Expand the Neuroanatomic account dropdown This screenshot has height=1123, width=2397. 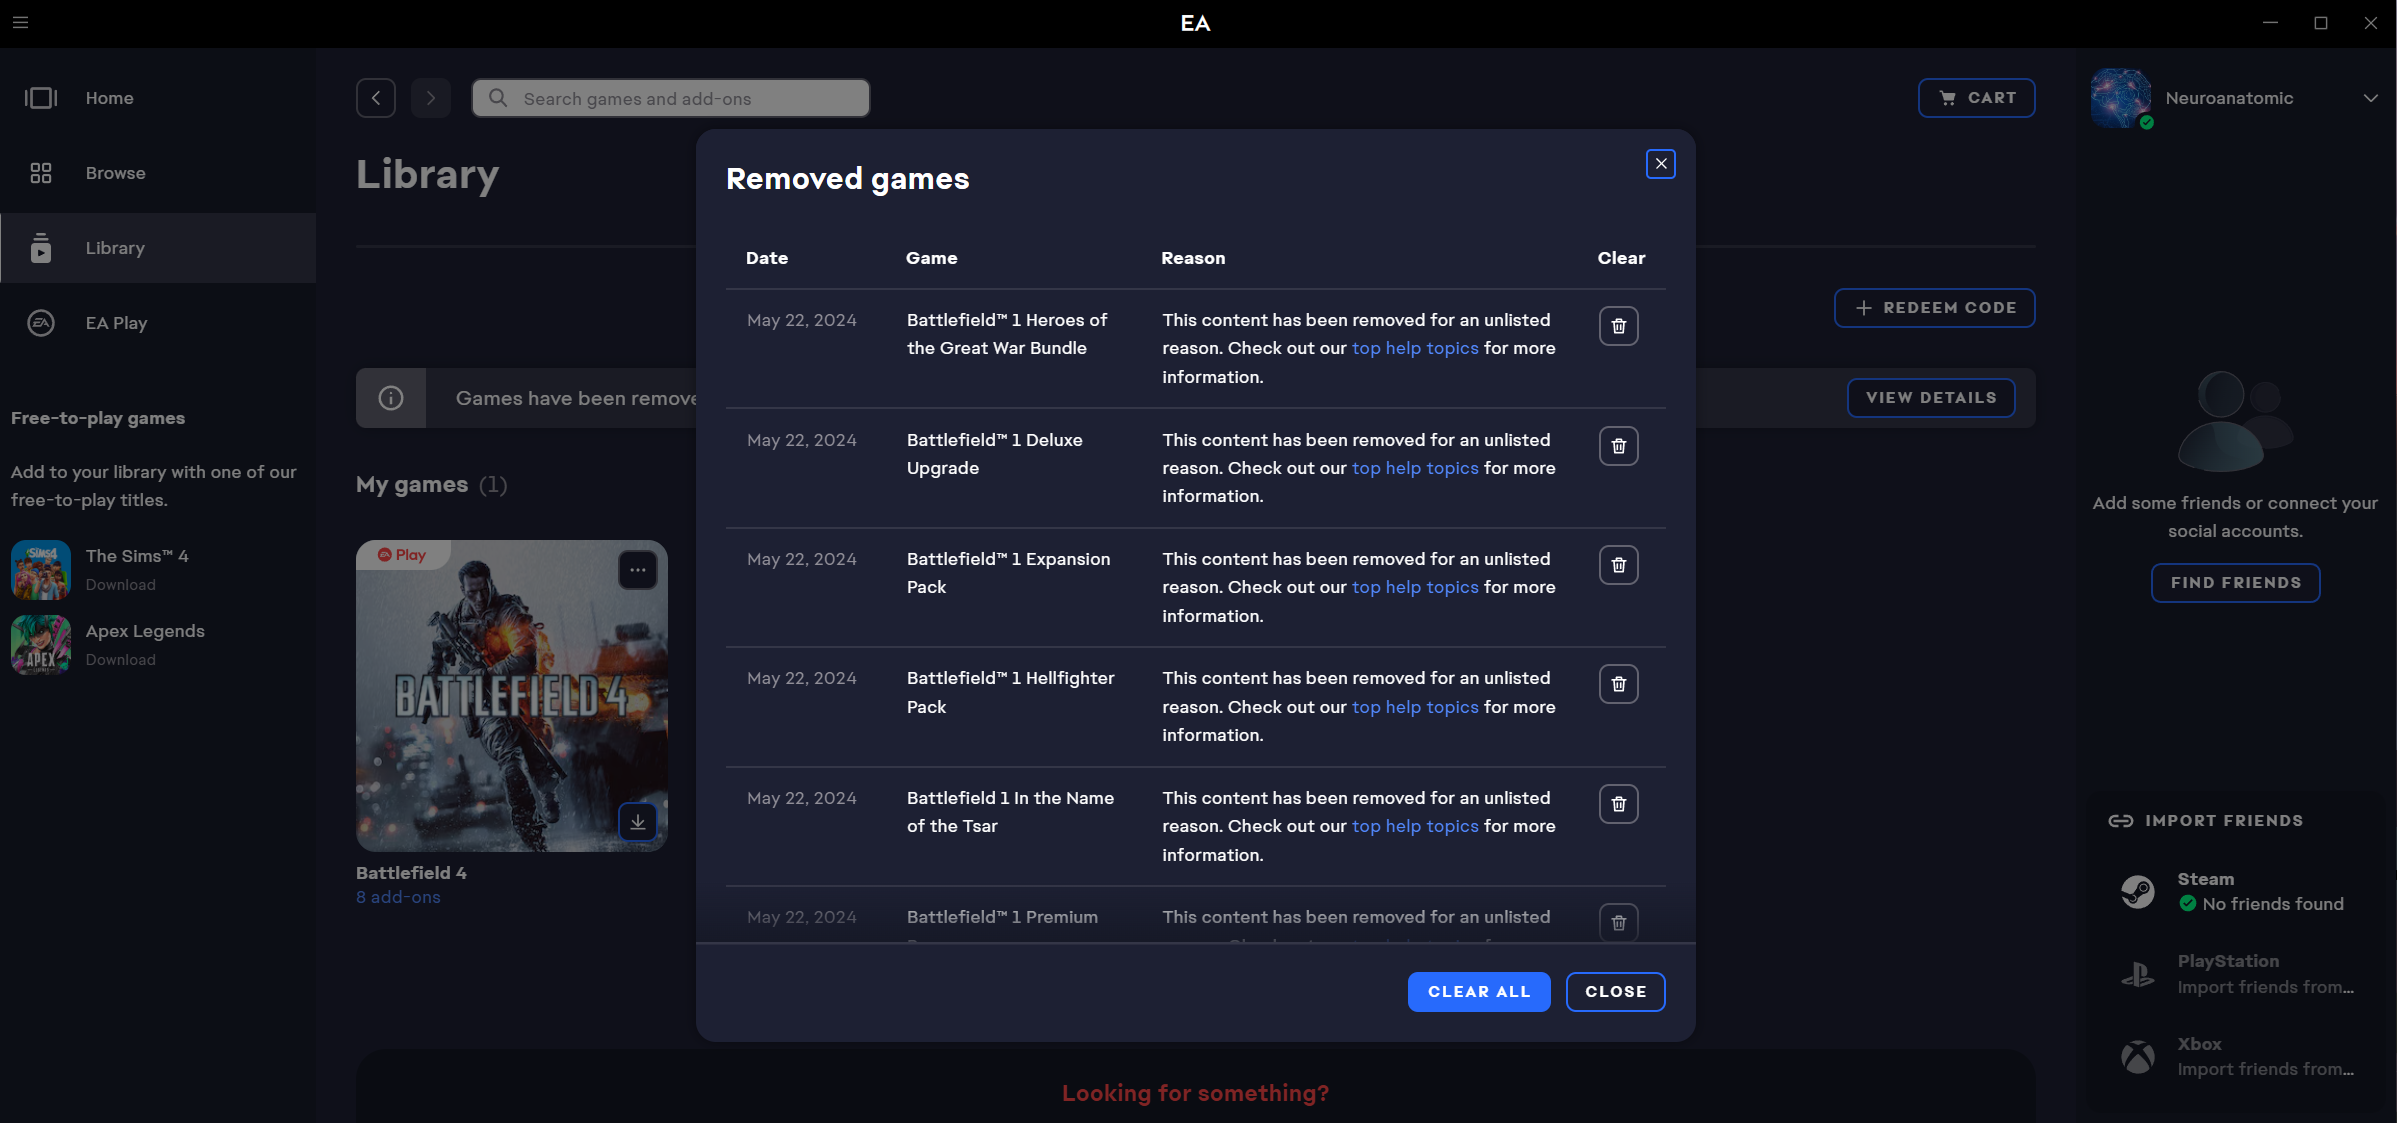click(x=2370, y=98)
